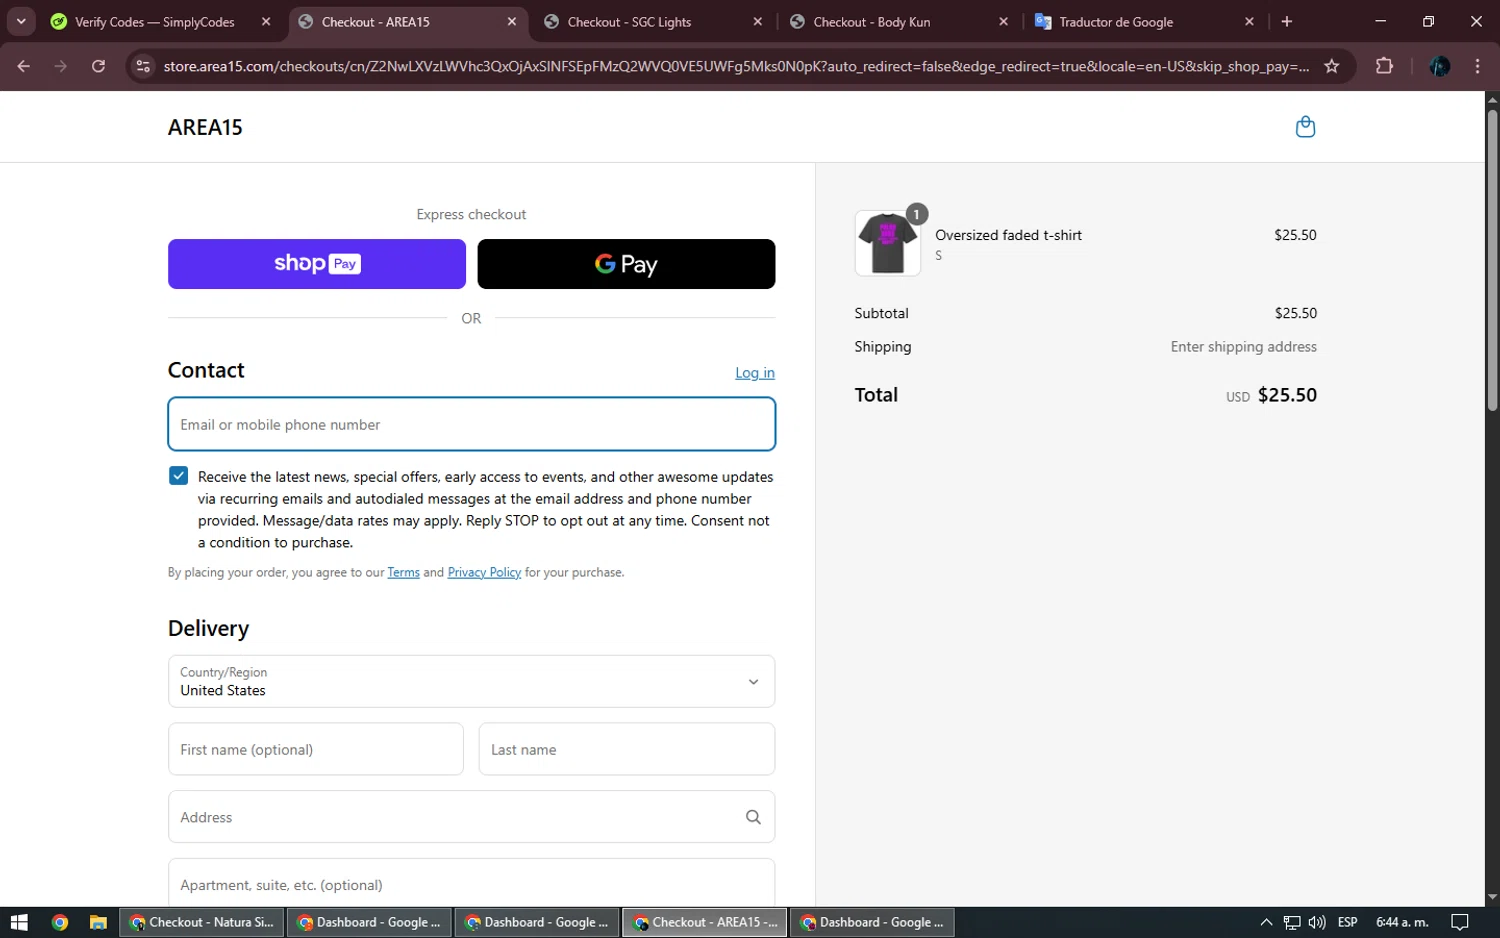The width and height of the screenshot is (1500, 938).
Task: Click the address search magnifier icon
Action: [x=753, y=817]
